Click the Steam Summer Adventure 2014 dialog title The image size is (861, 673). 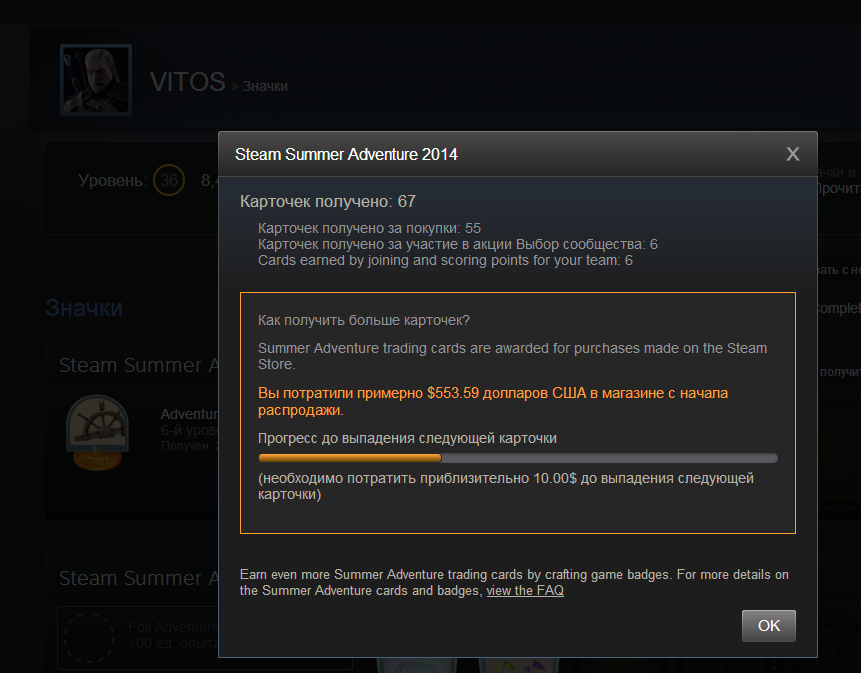346,154
